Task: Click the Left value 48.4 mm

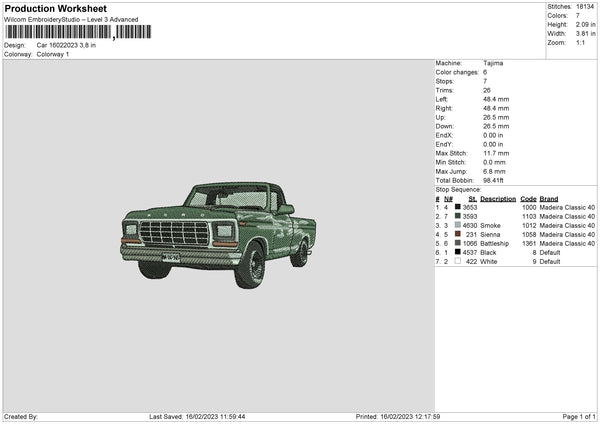Action: (x=496, y=99)
